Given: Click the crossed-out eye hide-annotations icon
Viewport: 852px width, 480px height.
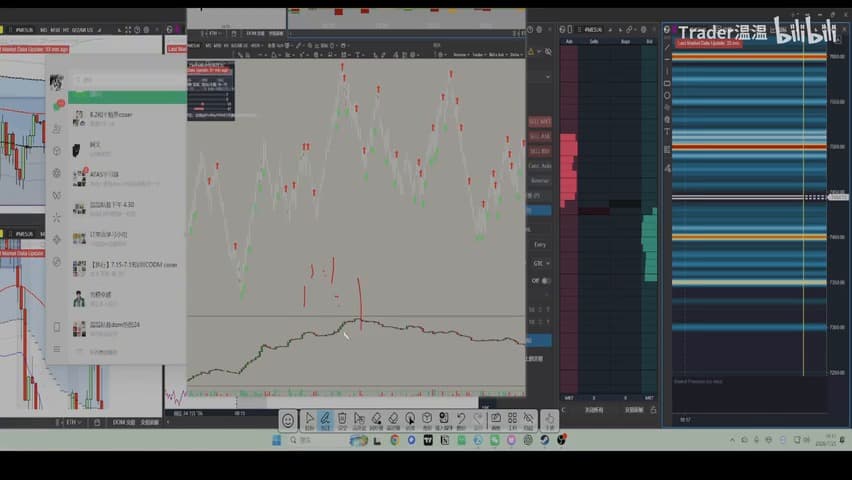Looking at the screenshot, I should [529, 420].
